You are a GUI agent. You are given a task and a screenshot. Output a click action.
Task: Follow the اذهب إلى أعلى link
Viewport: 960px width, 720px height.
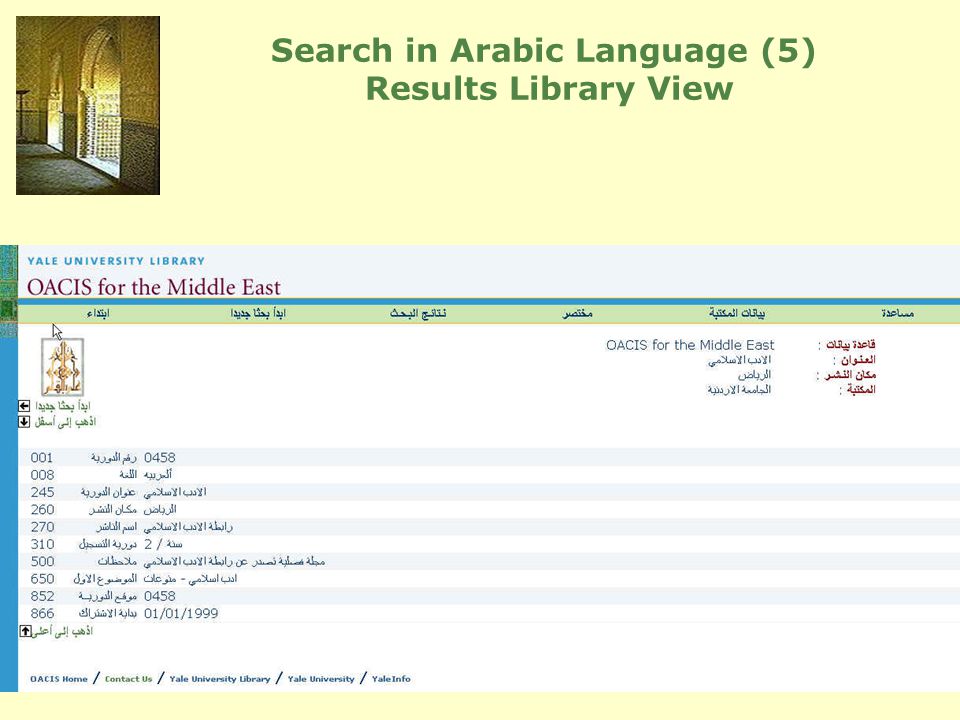(62, 631)
